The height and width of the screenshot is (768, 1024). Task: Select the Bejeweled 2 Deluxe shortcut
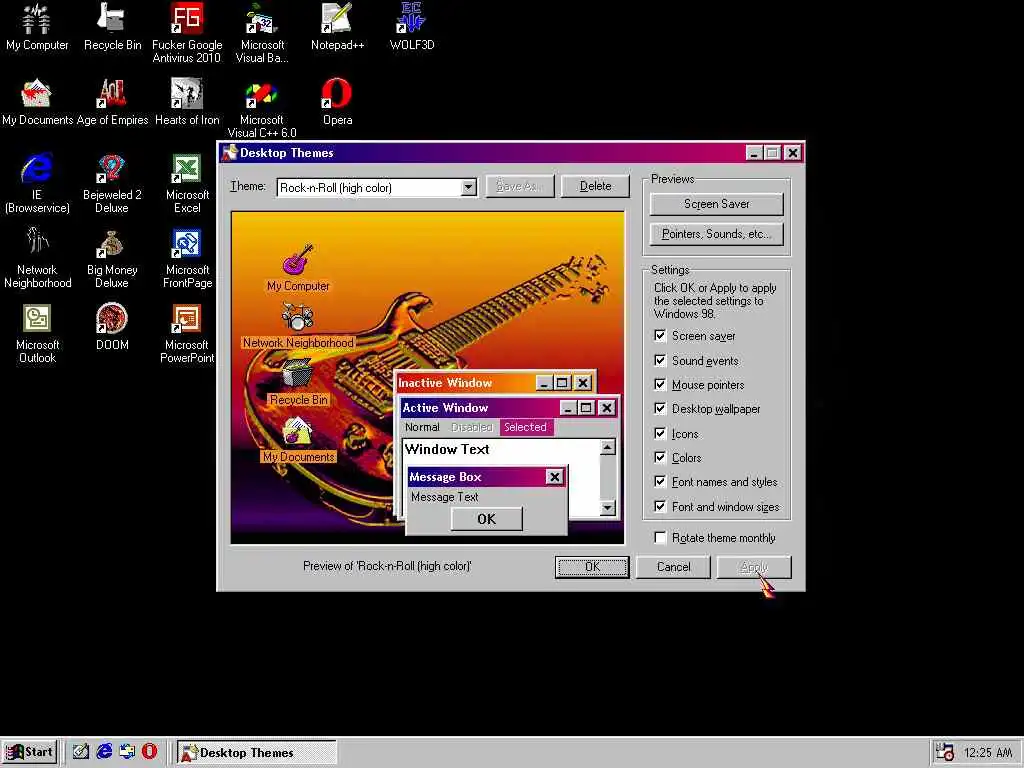tap(112, 183)
